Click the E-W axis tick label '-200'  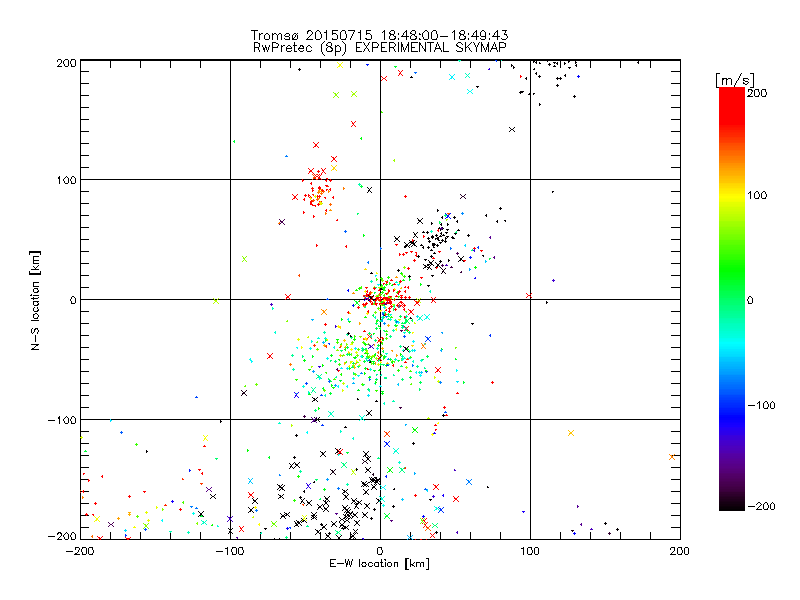tap(80, 551)
